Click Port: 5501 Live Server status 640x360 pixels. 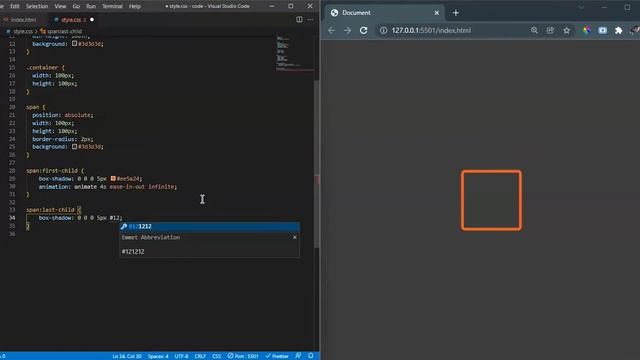tap(243, 356)
